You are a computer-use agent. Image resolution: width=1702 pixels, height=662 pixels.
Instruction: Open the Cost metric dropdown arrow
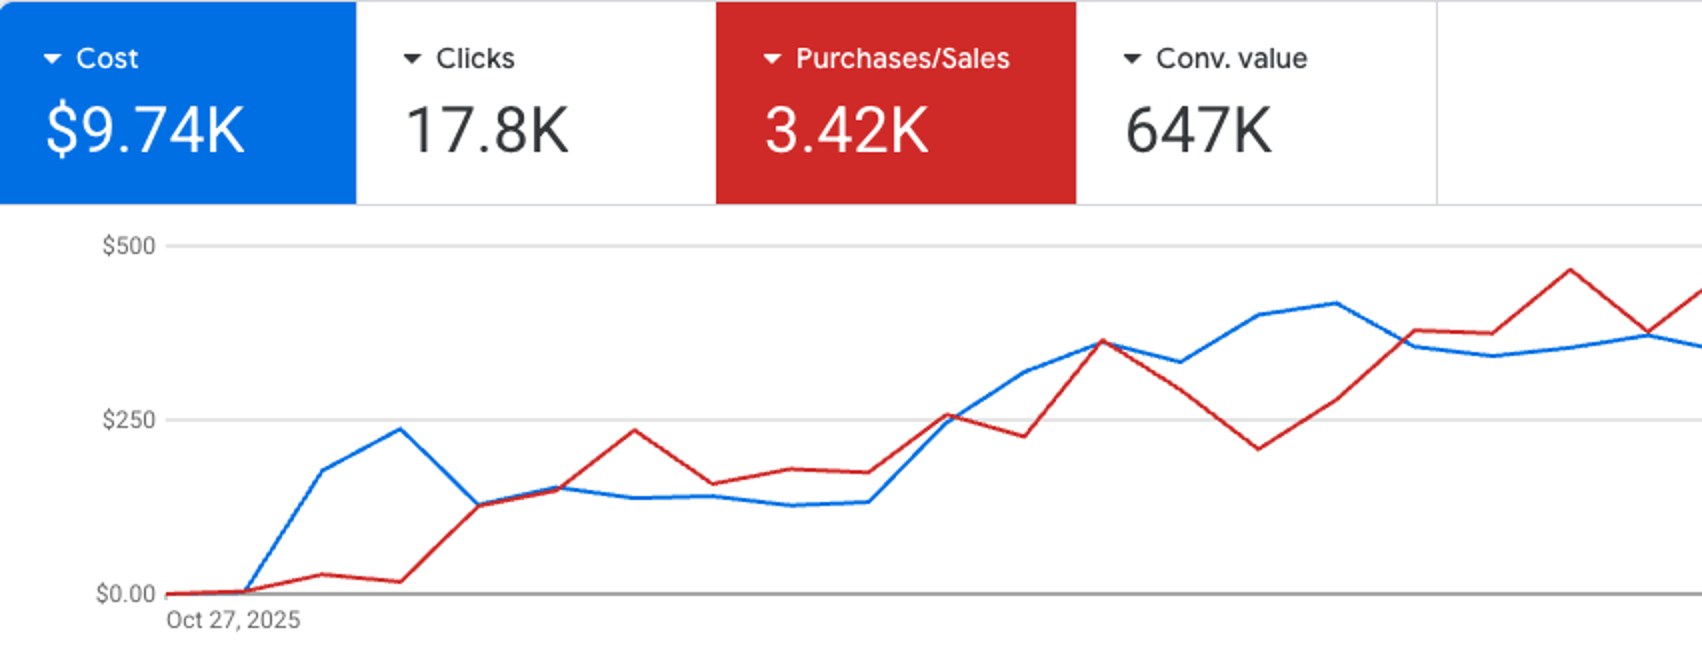(x=52, y=59)
